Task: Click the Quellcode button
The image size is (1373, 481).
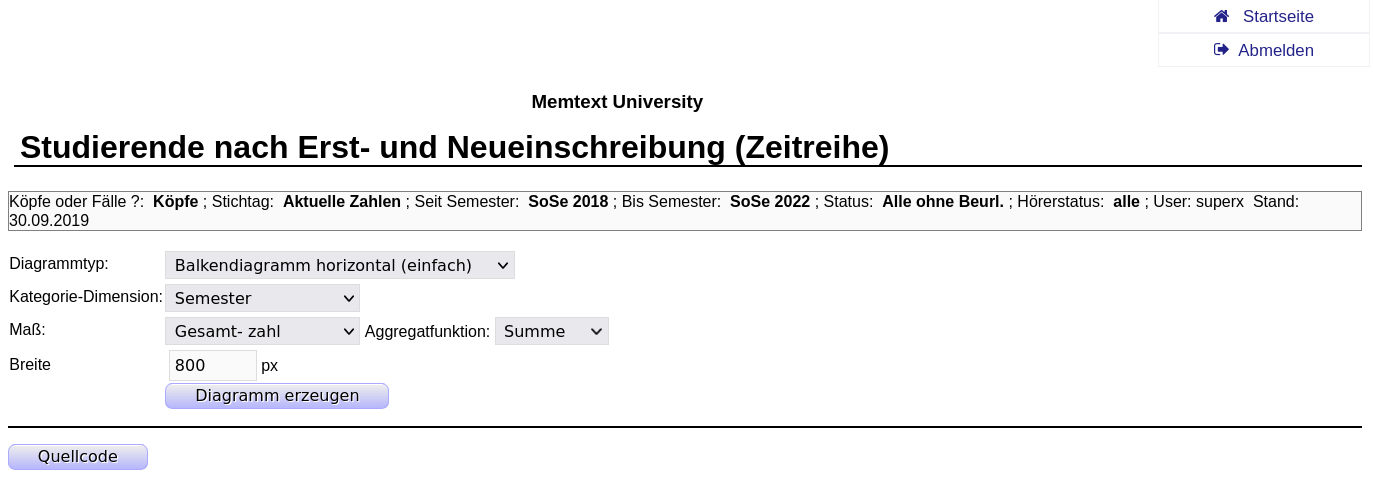Action: click(78, 457)
